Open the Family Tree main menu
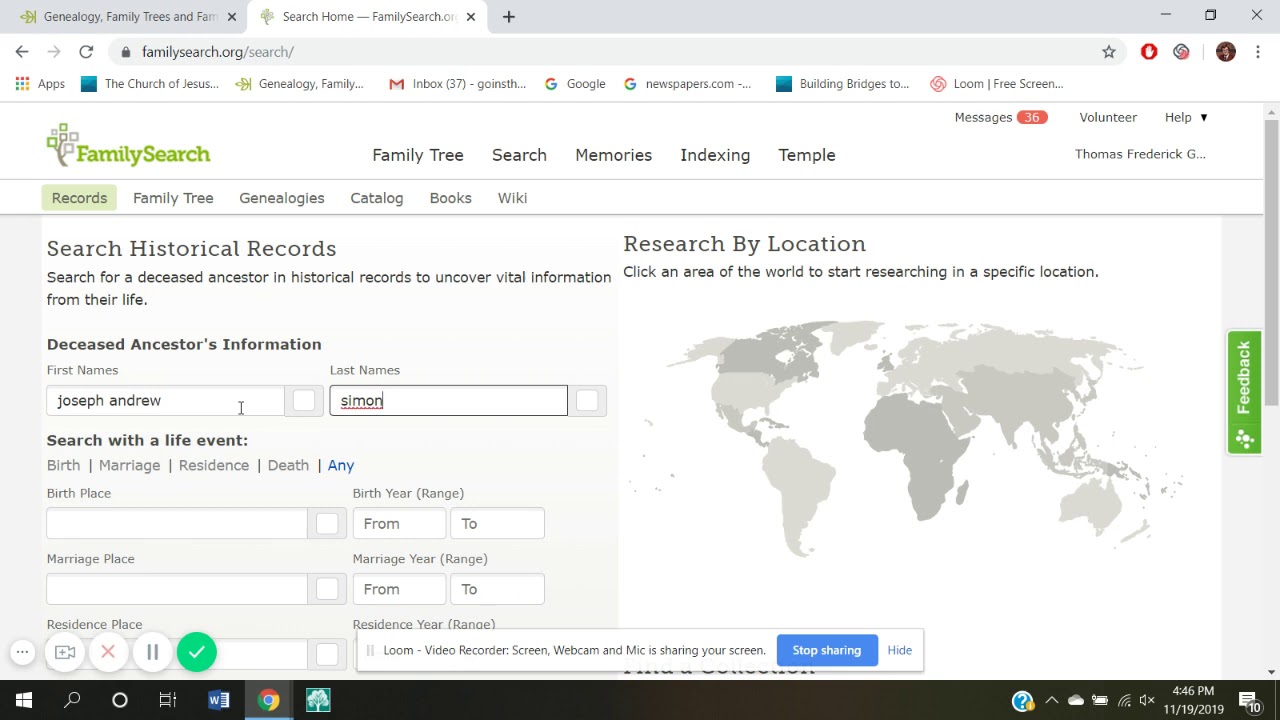Viewport: 1280px width, 720px height. tap(418, 155)
